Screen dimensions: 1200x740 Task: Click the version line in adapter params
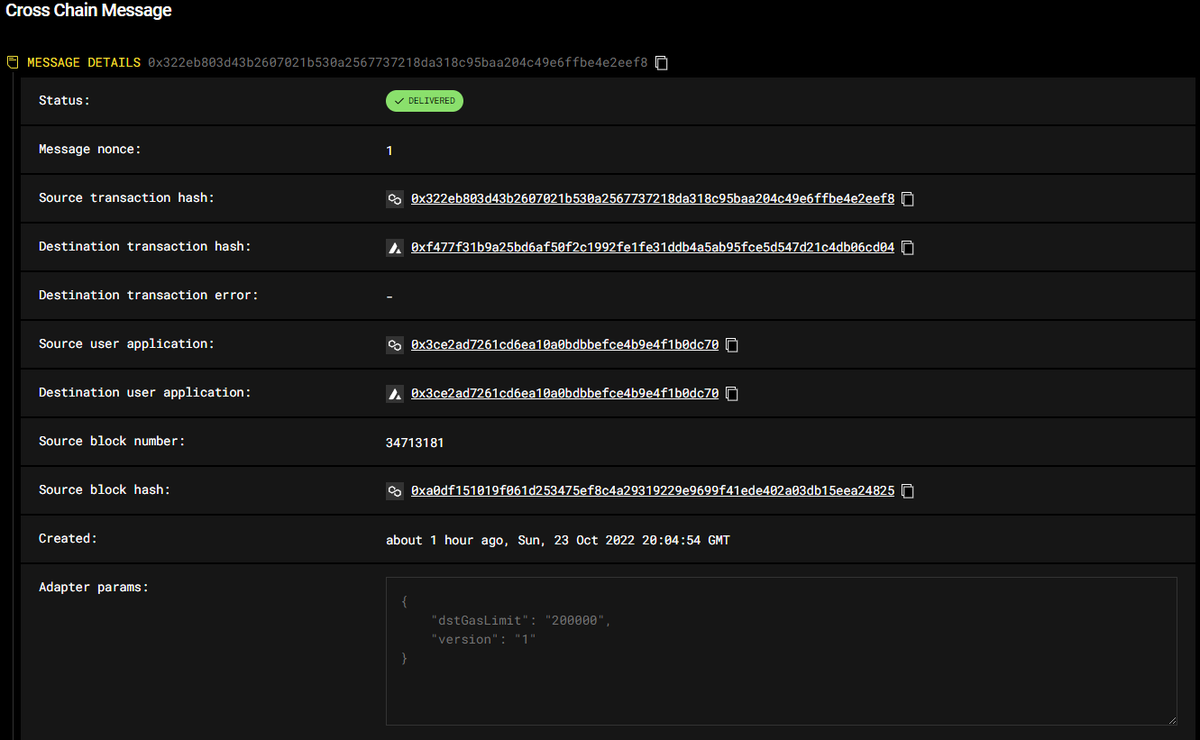click(x=484, y=639)
